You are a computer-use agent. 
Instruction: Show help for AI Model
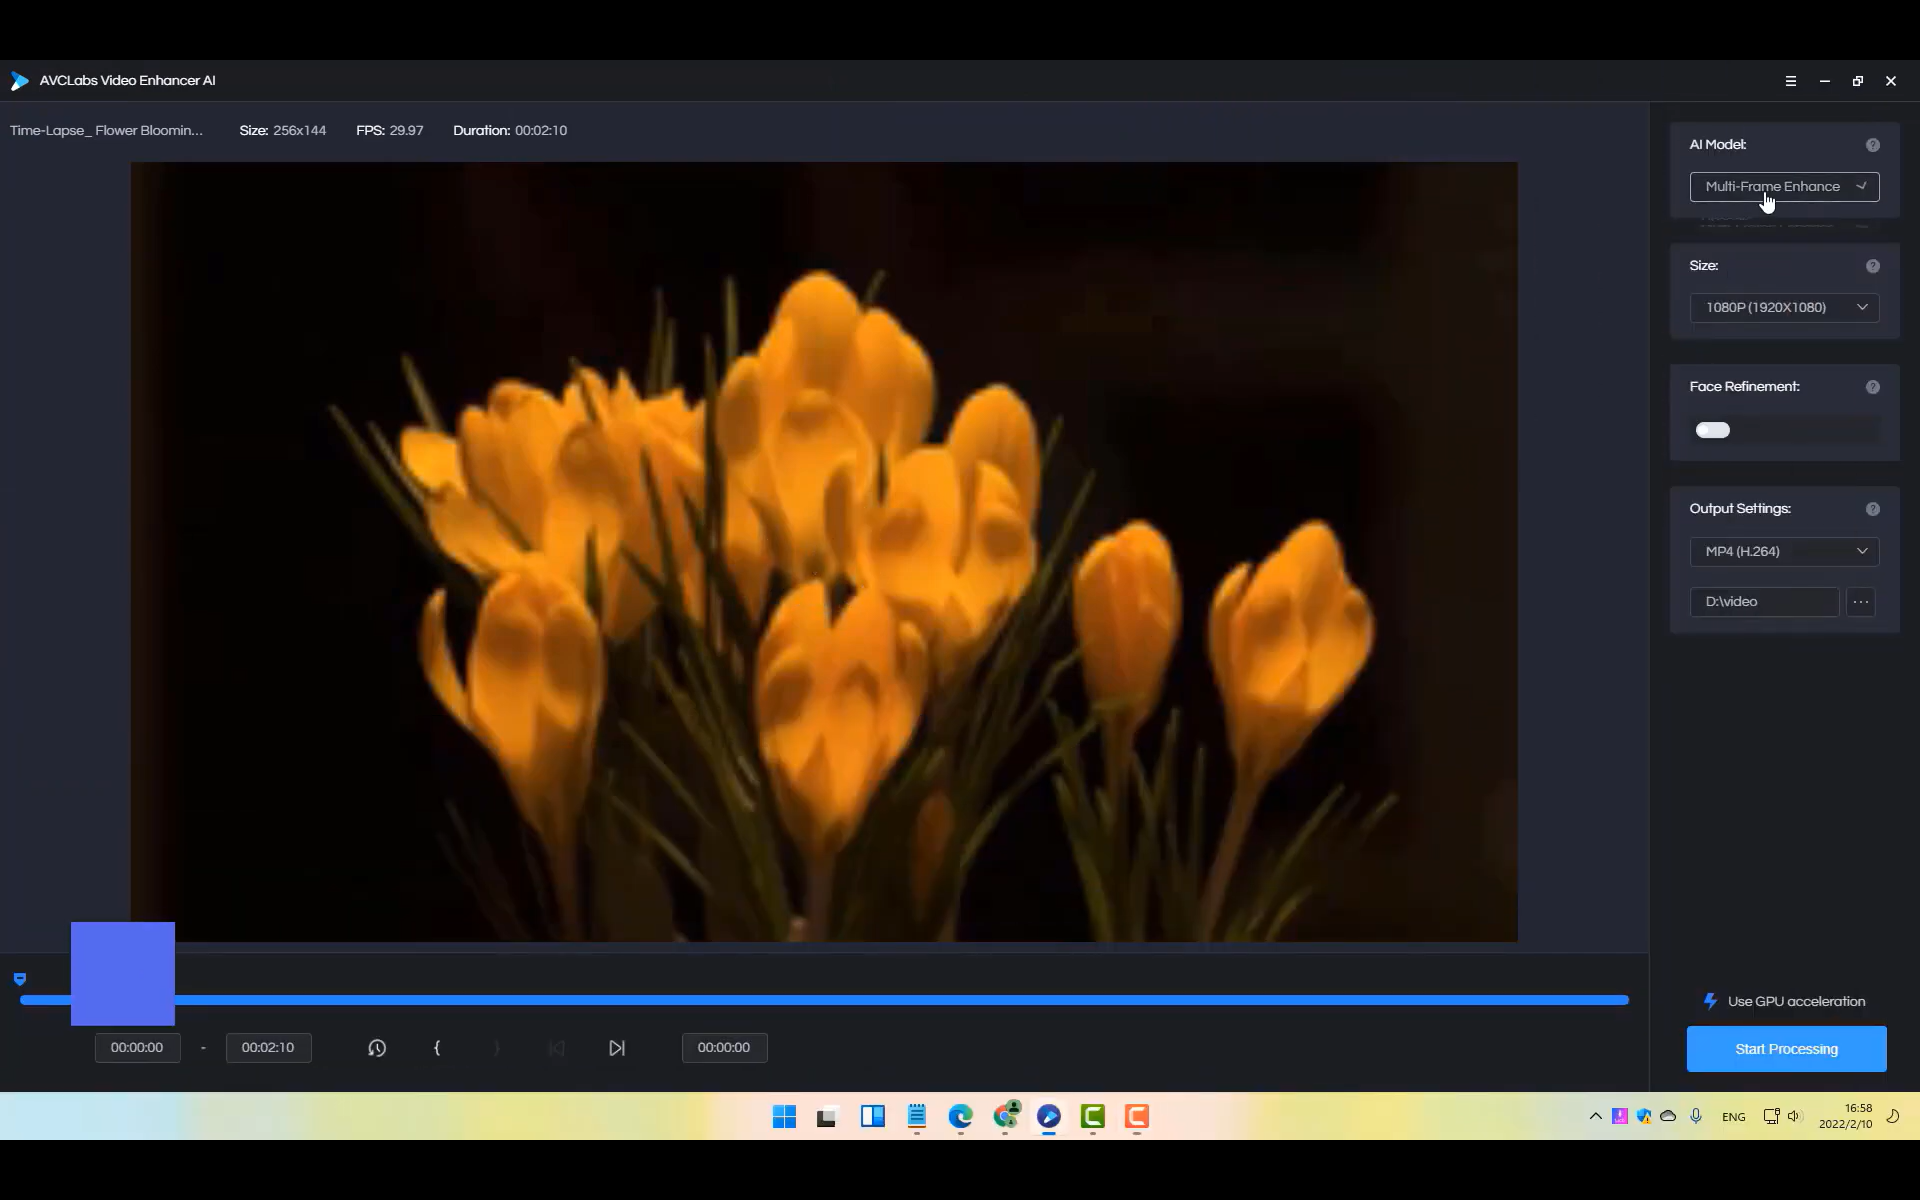pos(1873,145)
